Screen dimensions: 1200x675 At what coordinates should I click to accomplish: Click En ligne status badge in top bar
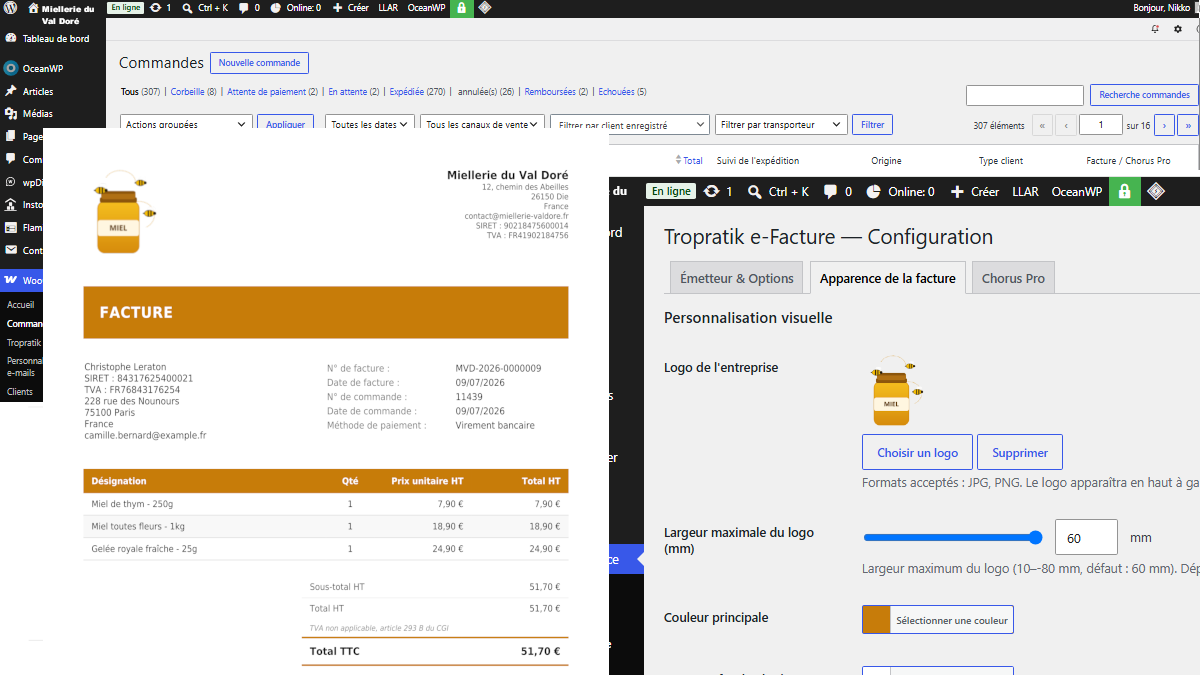click(125, 7)
